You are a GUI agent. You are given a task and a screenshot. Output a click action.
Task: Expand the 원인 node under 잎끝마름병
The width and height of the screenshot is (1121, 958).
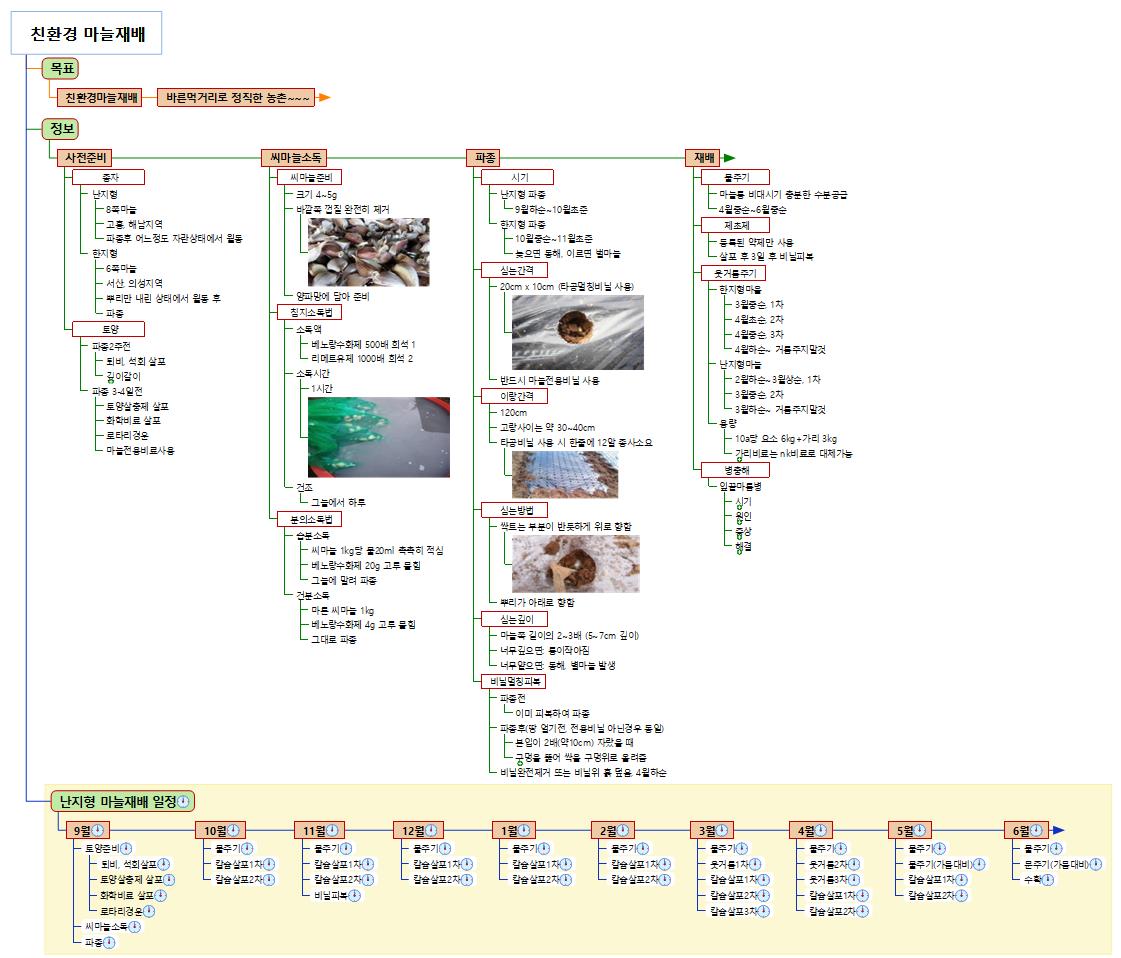click(x=739, y=521)
